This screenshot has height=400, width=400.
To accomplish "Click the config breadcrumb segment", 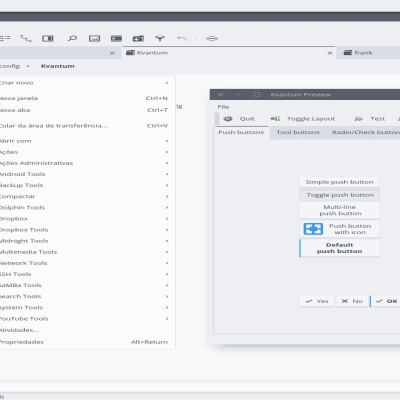I will (10, 66).
